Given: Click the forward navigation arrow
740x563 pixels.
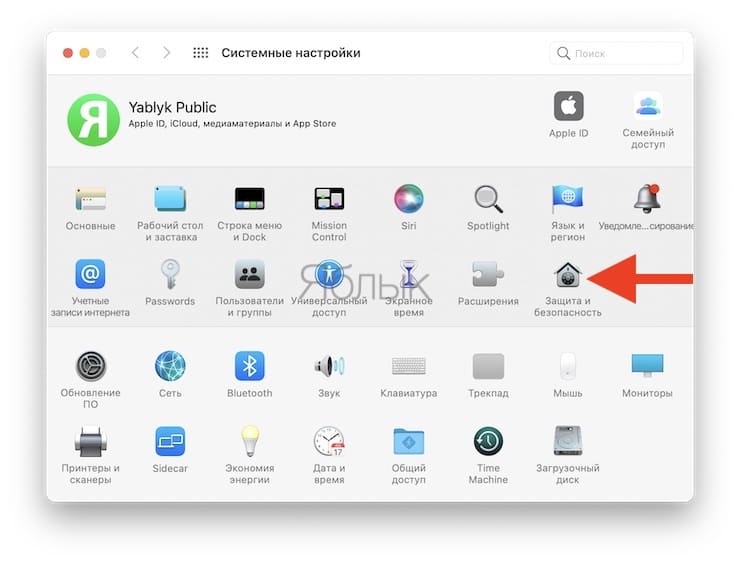Looking at the screenshot, I should click(166, 52).
